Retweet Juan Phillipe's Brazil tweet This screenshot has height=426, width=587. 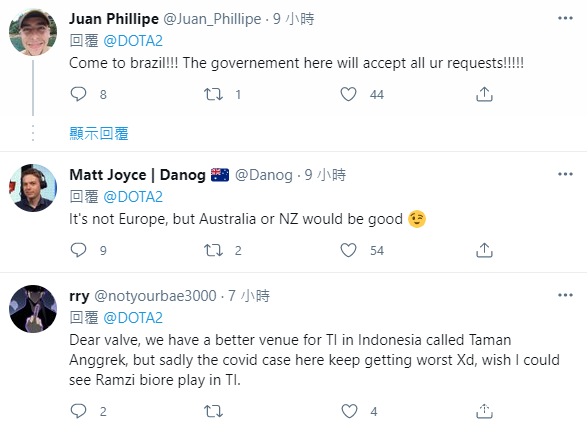point(213,94)
